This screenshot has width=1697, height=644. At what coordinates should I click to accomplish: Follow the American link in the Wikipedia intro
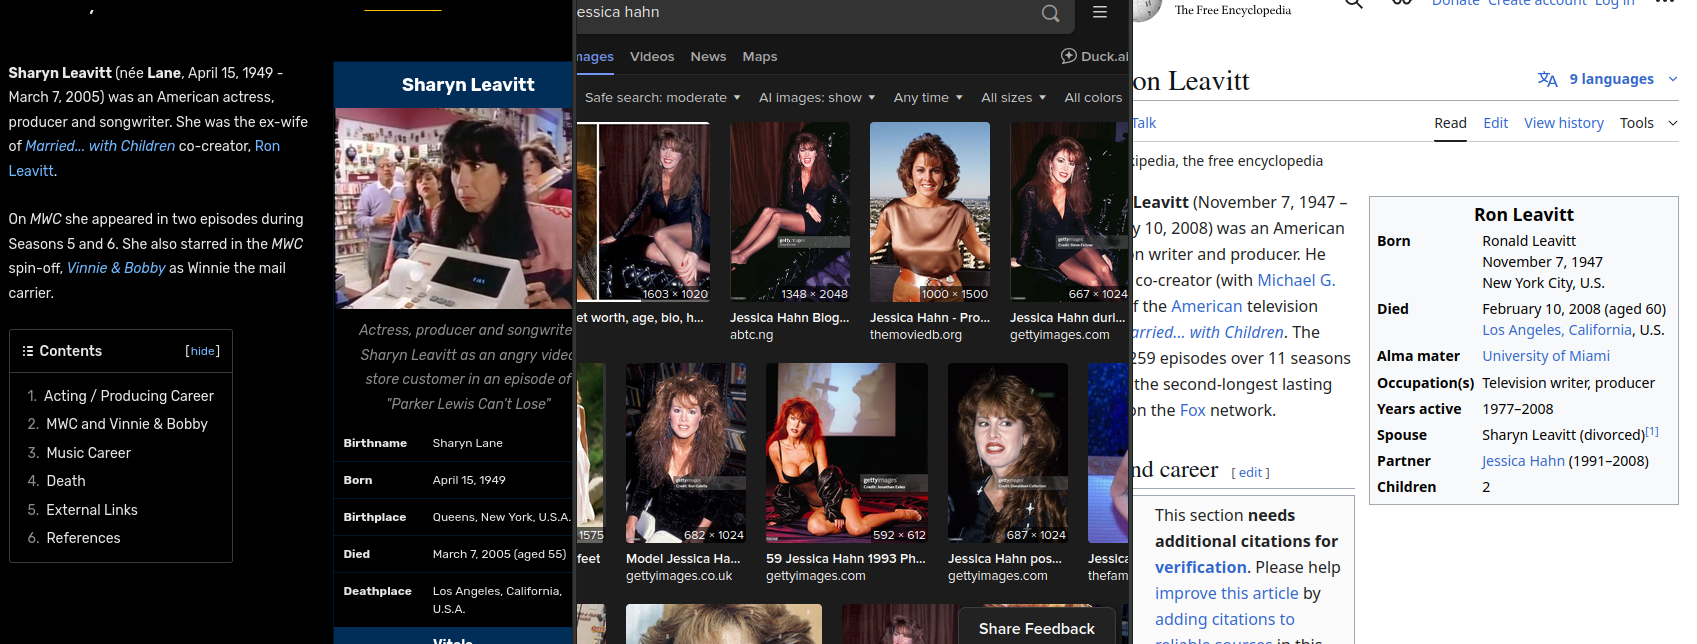(x=1207, y=306)
